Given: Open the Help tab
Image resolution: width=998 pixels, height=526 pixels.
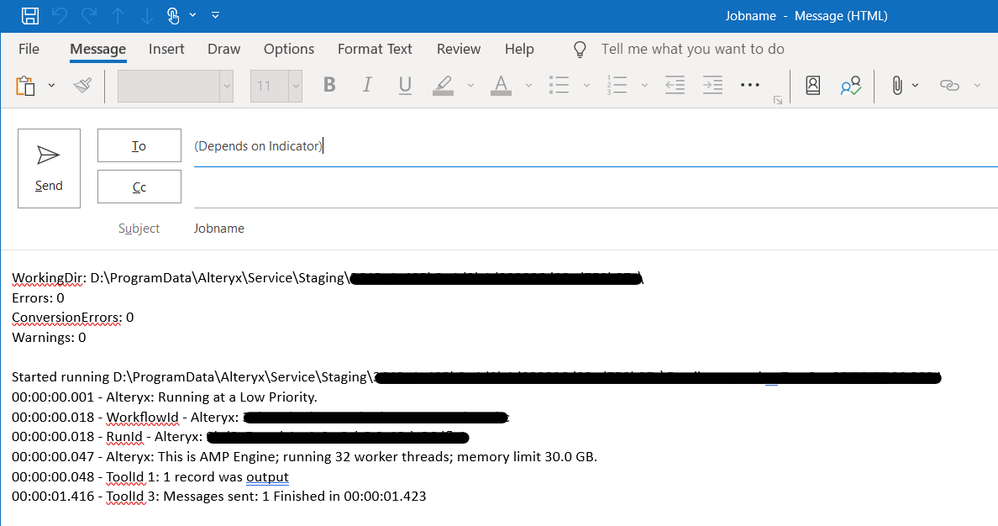Looking at the screenshot, I should (x=519, y=49).
